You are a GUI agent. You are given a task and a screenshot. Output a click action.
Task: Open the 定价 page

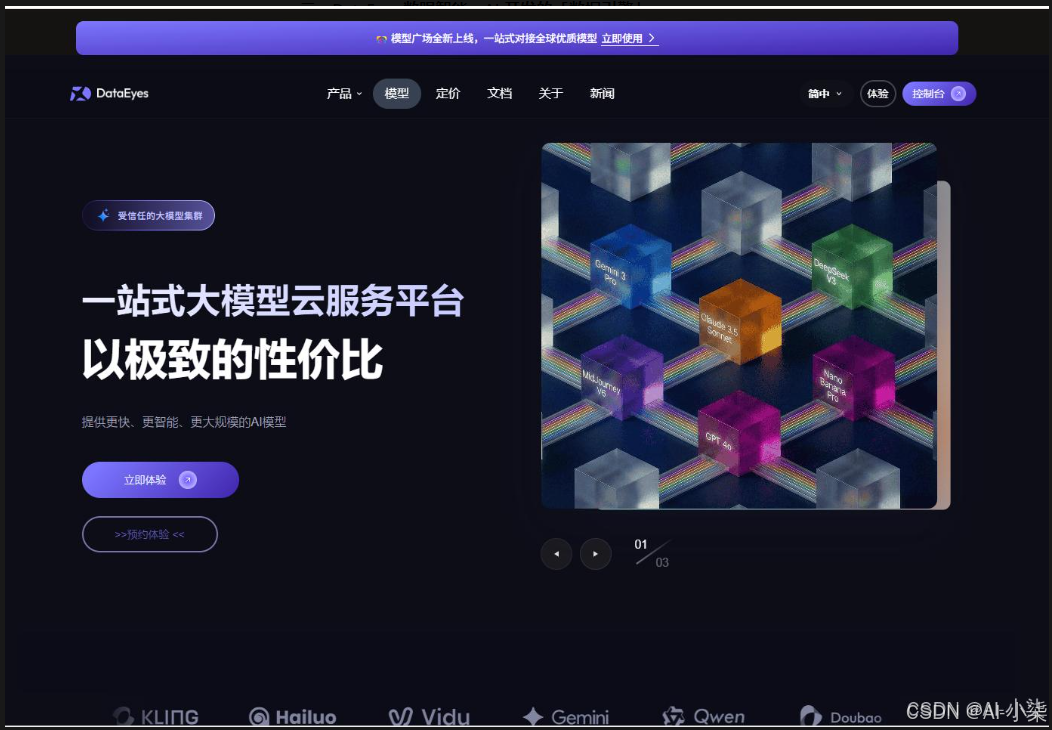click(x=448, y=93)
